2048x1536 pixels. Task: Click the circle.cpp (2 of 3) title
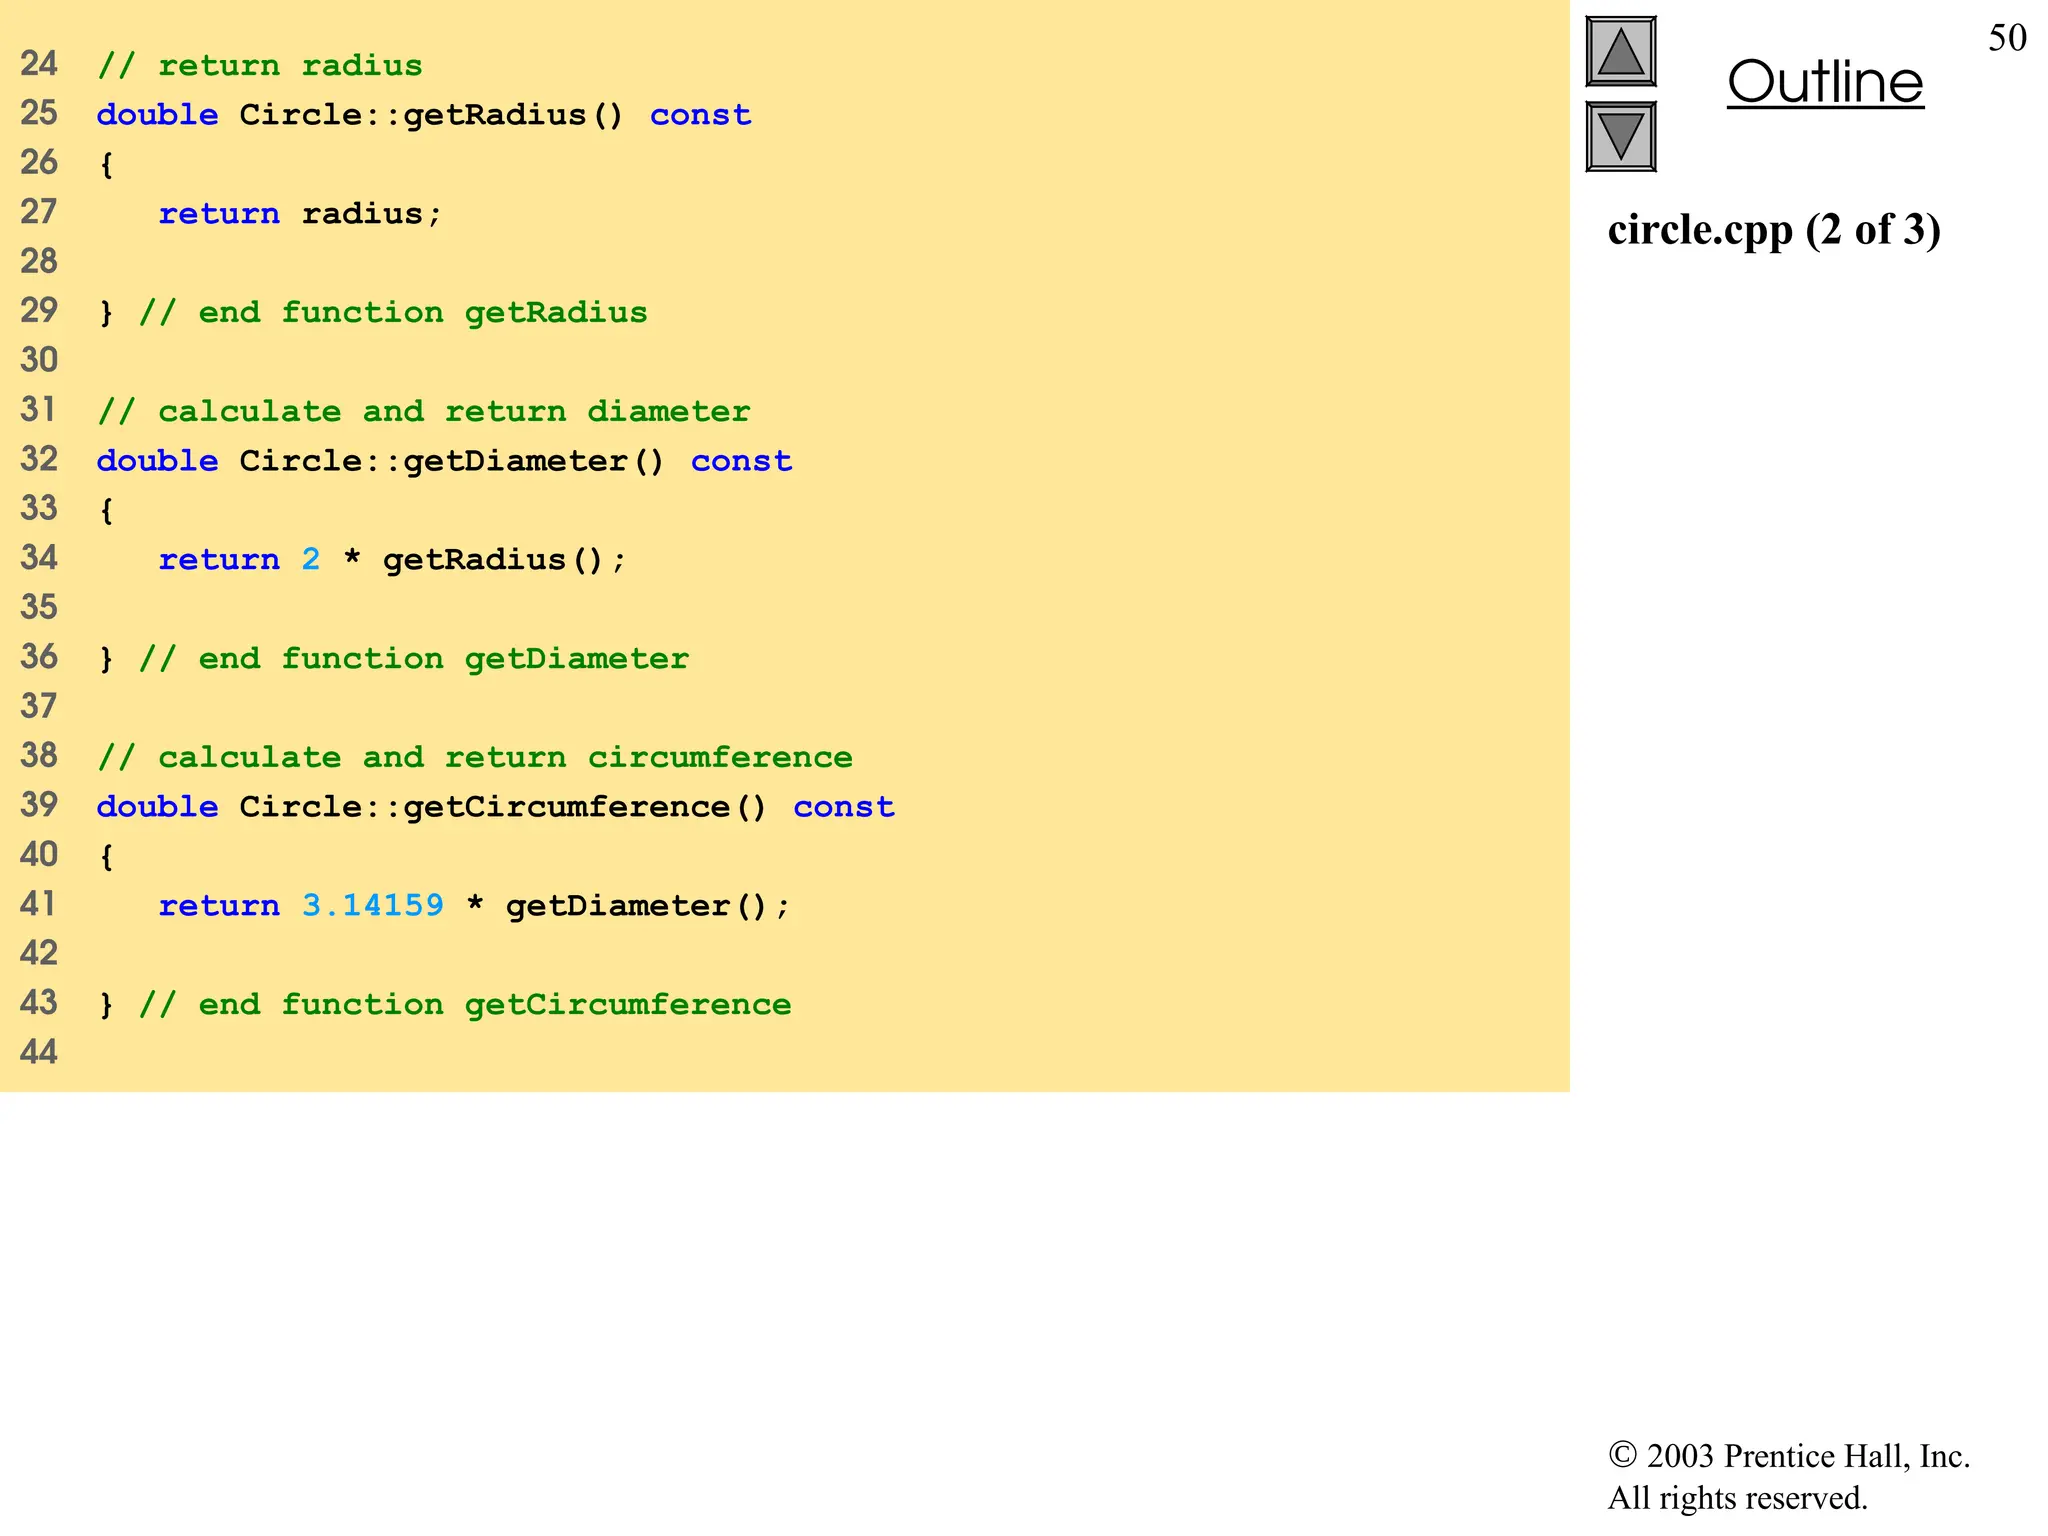click(1774, 230)
